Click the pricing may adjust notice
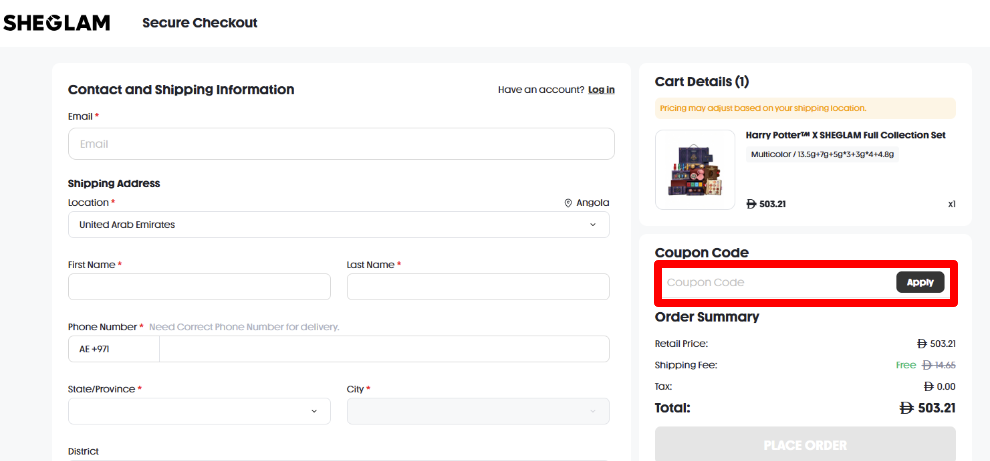The width and height of the screenshot is (990, 461). (x=805, y=108)
